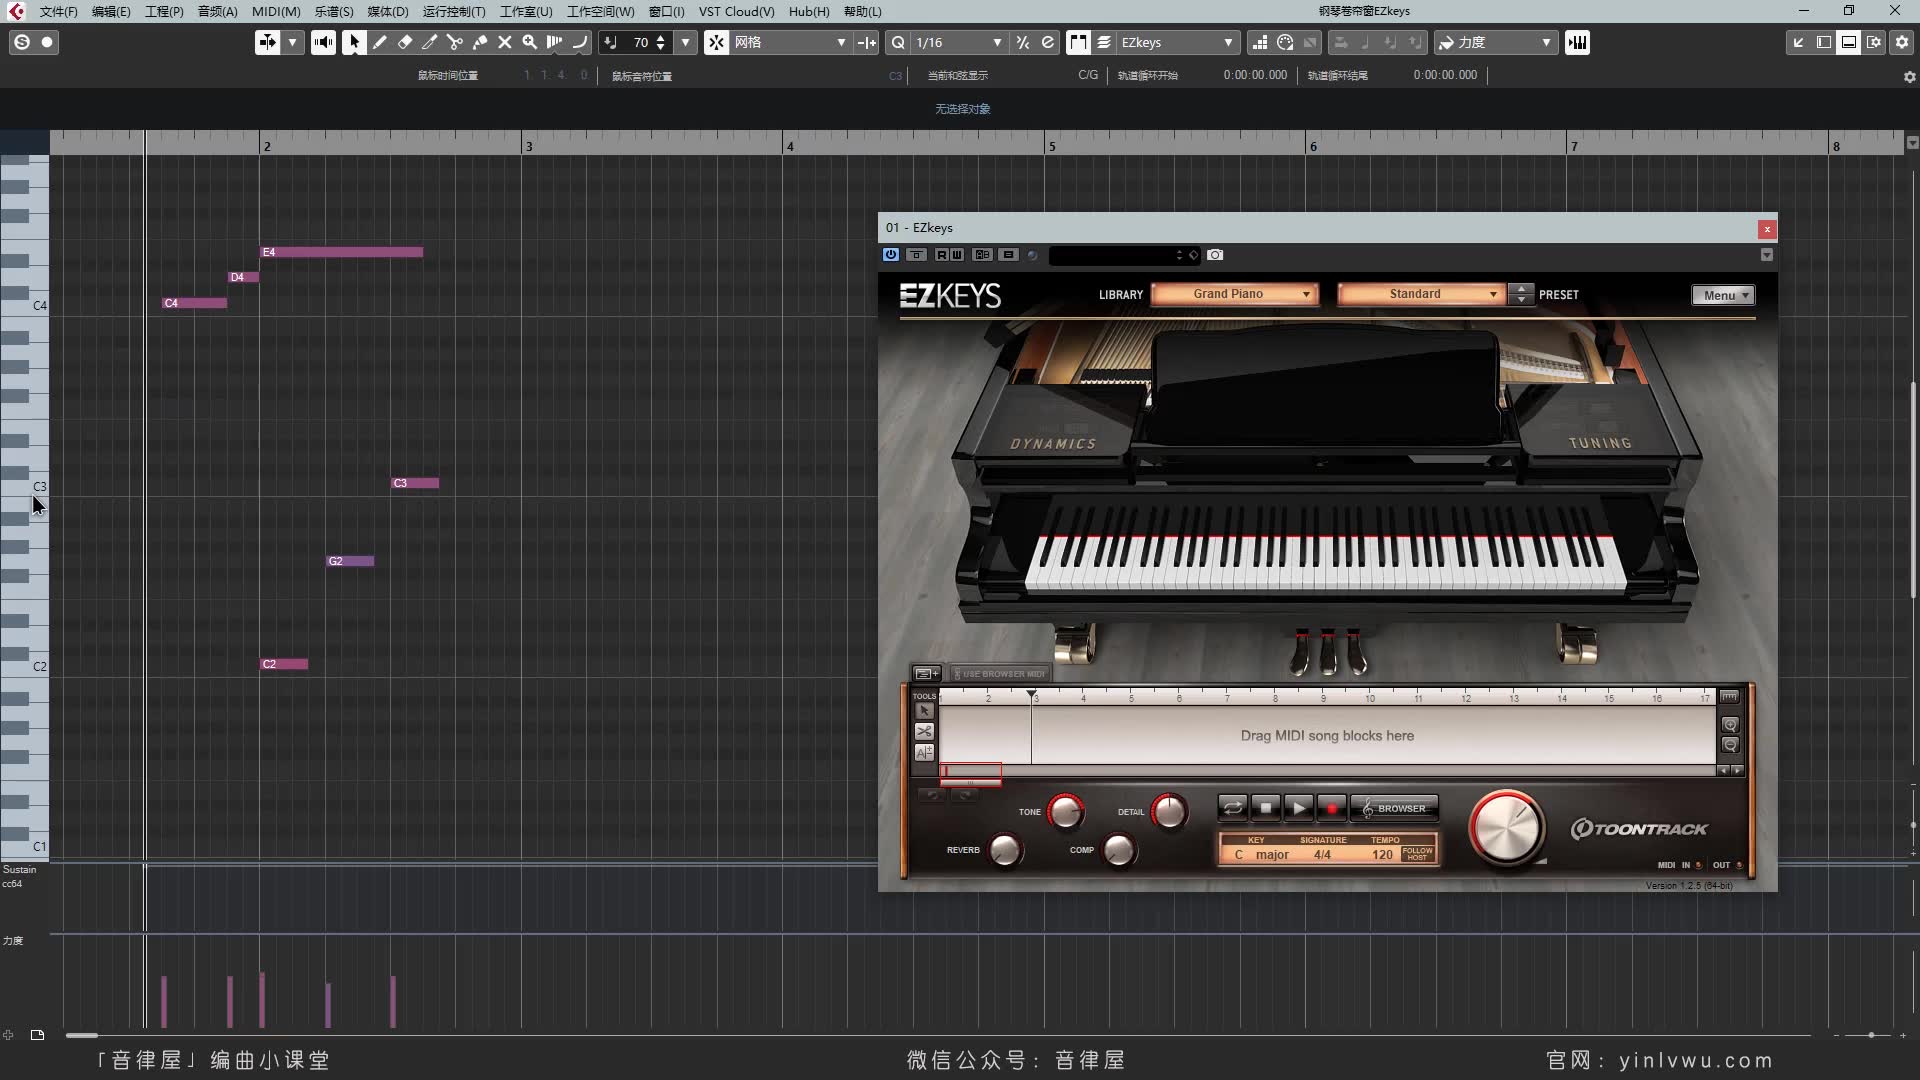This screenshot has height=1080, width=1920.
Task: Select the G2 note in piano roll
Action: coord(350,561)
